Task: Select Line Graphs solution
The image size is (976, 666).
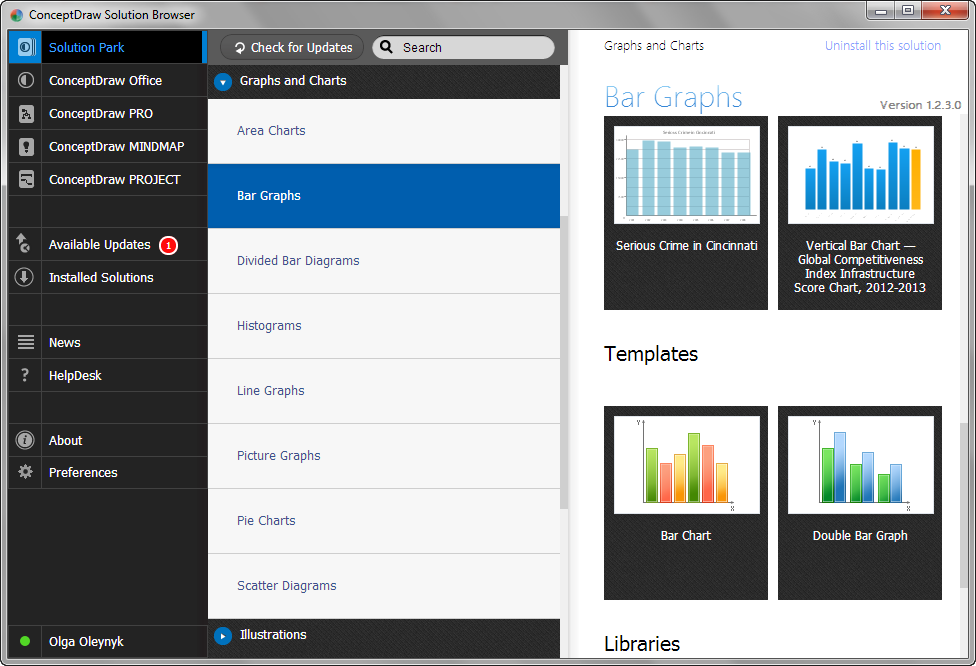Action: tap(383, 391)
